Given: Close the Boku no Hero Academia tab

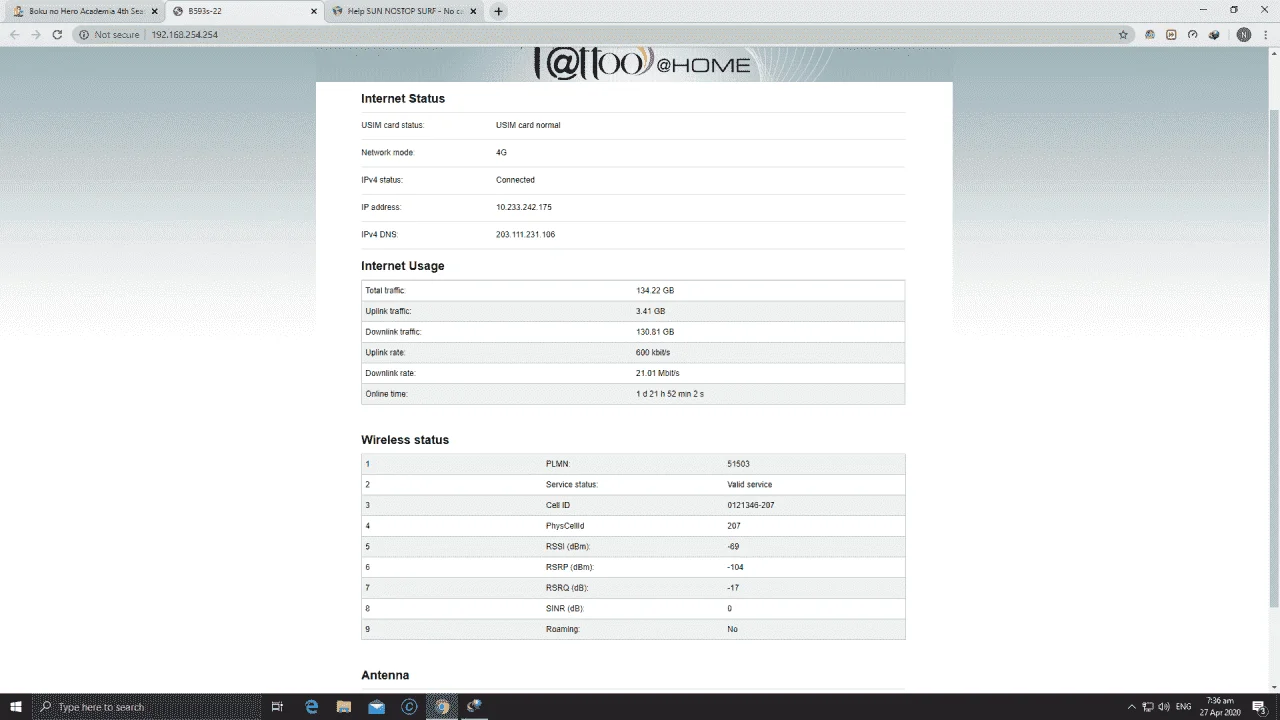Looking at the screenshot, I should 155,11.
